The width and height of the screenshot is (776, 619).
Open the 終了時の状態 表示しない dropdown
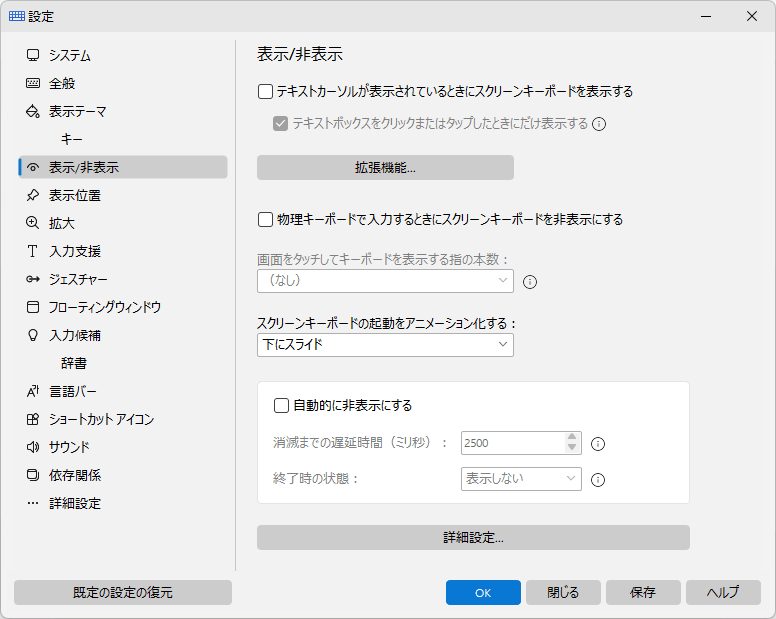[x=521, y=479]
